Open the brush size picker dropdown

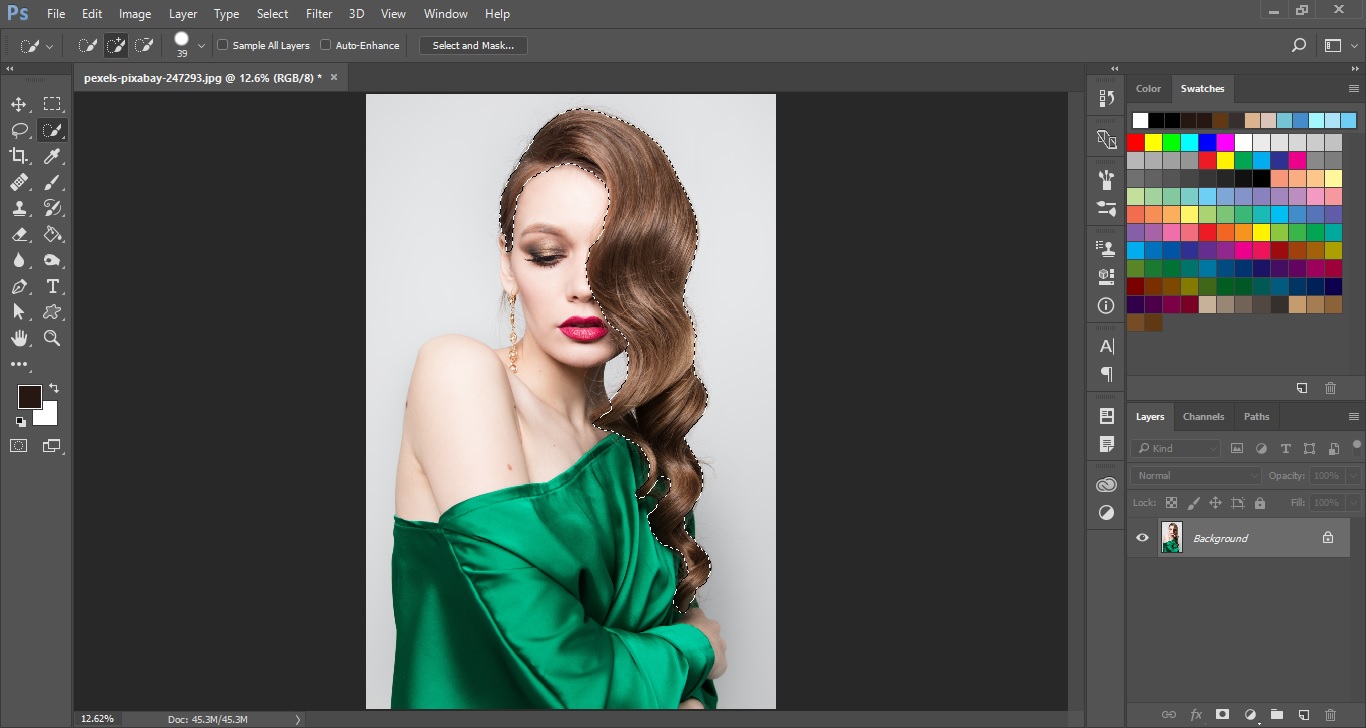pos(201,45)
